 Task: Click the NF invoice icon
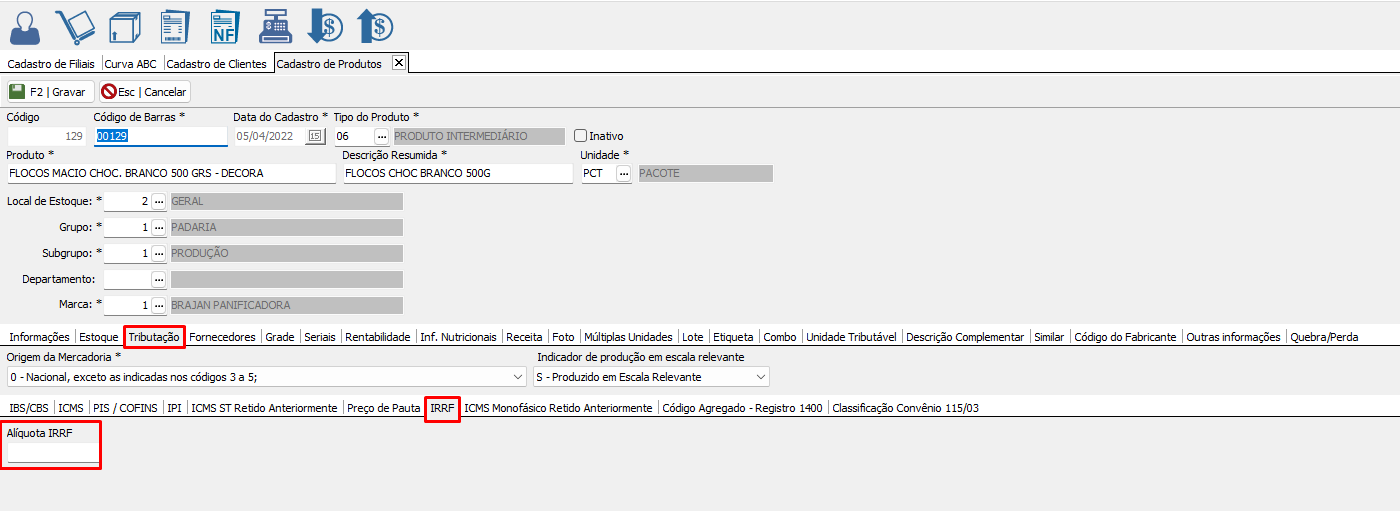point(225,26)
